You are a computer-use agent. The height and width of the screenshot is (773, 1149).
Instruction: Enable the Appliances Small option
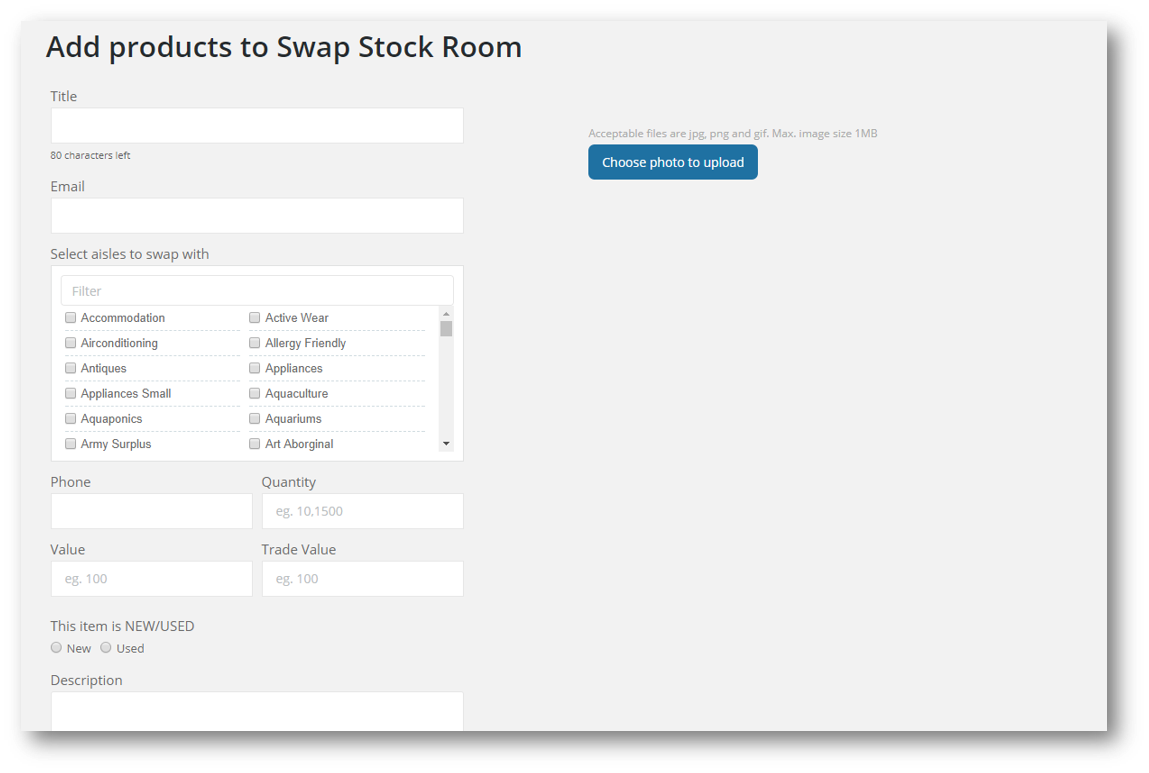click(70, 393)
